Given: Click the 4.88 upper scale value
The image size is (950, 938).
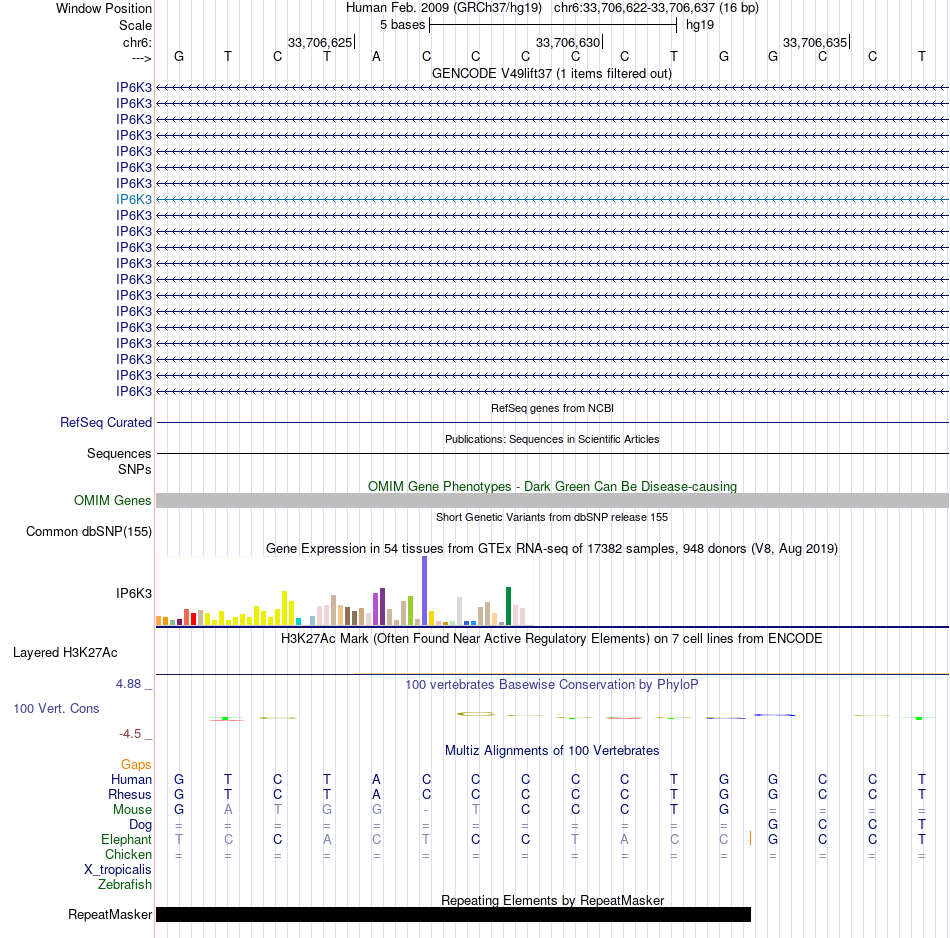Looking at the screenshot, I should pos(128,684).
